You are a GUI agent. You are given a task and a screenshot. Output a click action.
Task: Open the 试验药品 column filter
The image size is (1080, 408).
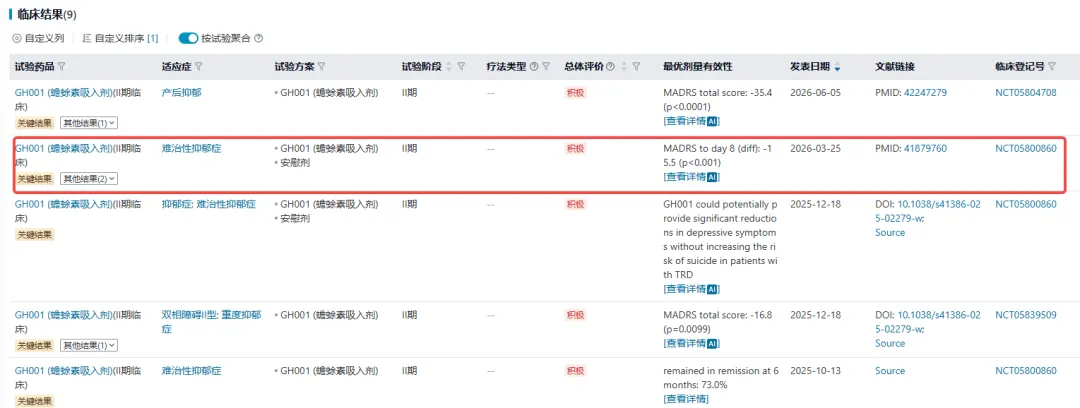[x=61, y=67]
